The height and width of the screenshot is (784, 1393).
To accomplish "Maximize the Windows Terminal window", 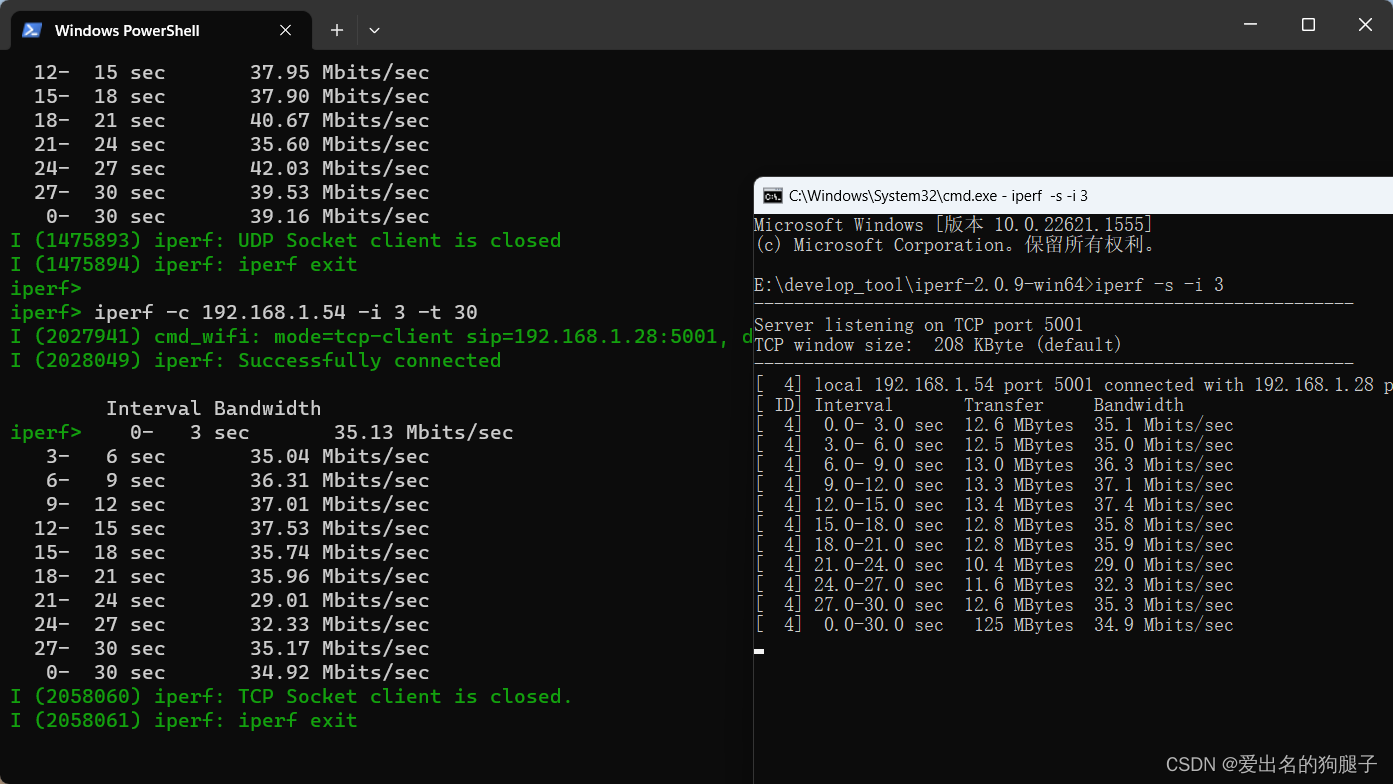I will [1308, 24].
